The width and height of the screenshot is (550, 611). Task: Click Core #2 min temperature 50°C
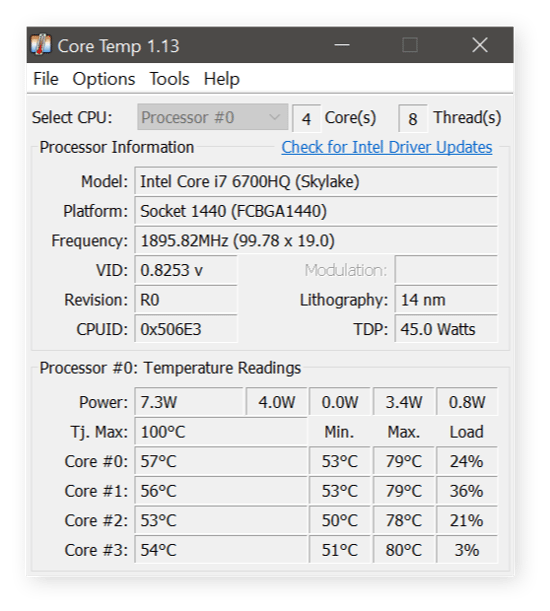340,520
